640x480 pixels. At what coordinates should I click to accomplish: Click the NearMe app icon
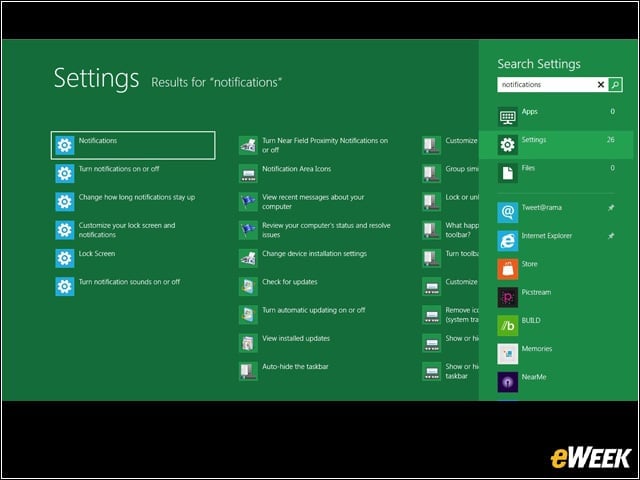507,382
